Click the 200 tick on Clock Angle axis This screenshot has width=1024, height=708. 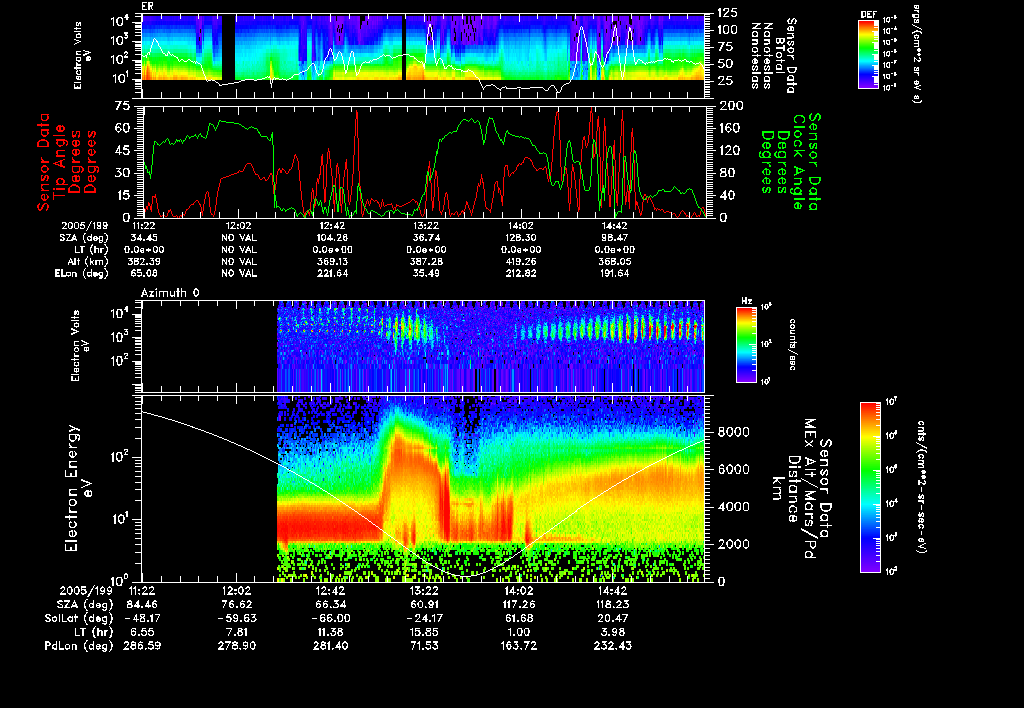(730, 106)
